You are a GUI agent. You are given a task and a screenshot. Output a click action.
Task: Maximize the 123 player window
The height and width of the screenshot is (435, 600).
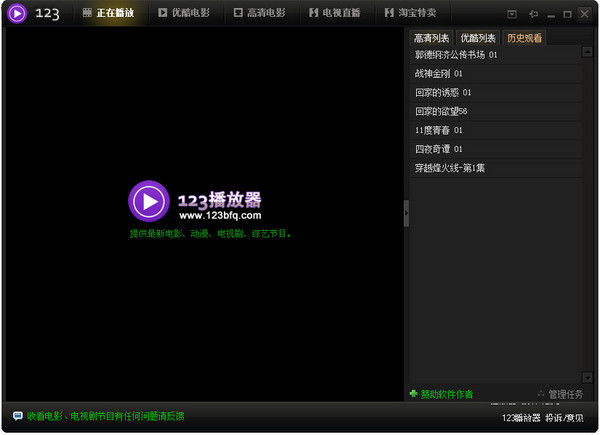(x=567, y=15)
